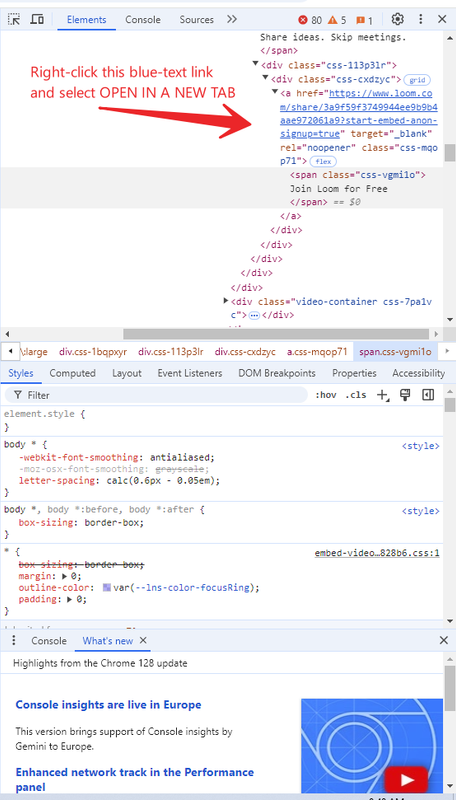Switch to the Computed sub-tab

point(72,373)
